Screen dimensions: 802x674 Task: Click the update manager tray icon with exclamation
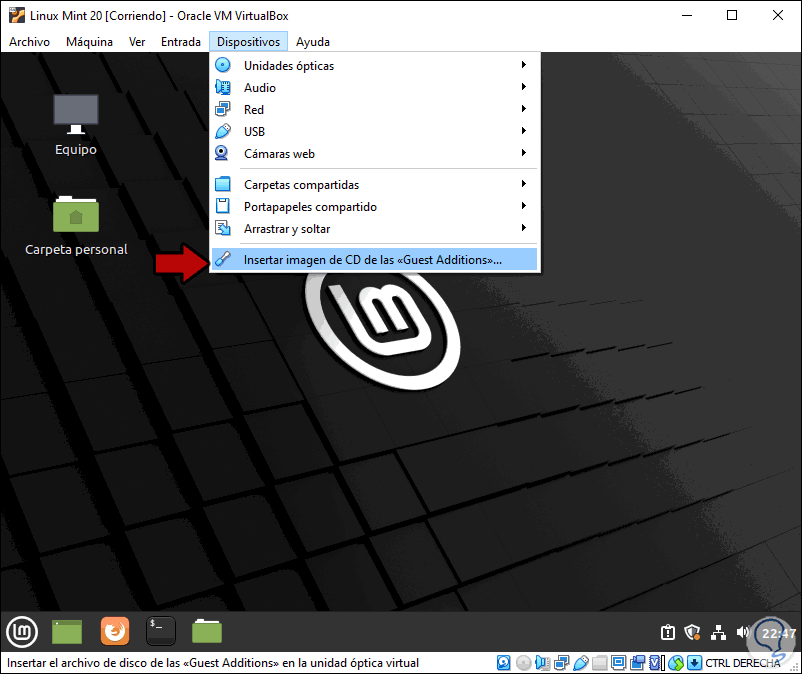pos(667,633)
